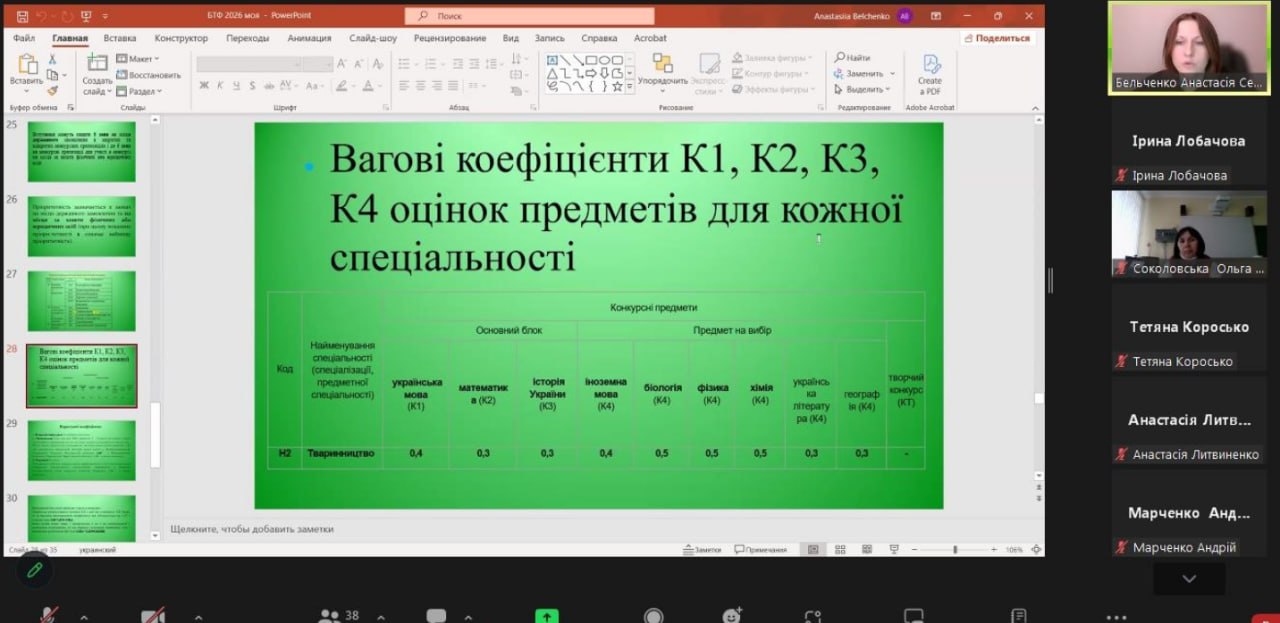Screen dimensions: 1280x623
Task: Switch to slide sorter view icon
Action: point(840,549)
